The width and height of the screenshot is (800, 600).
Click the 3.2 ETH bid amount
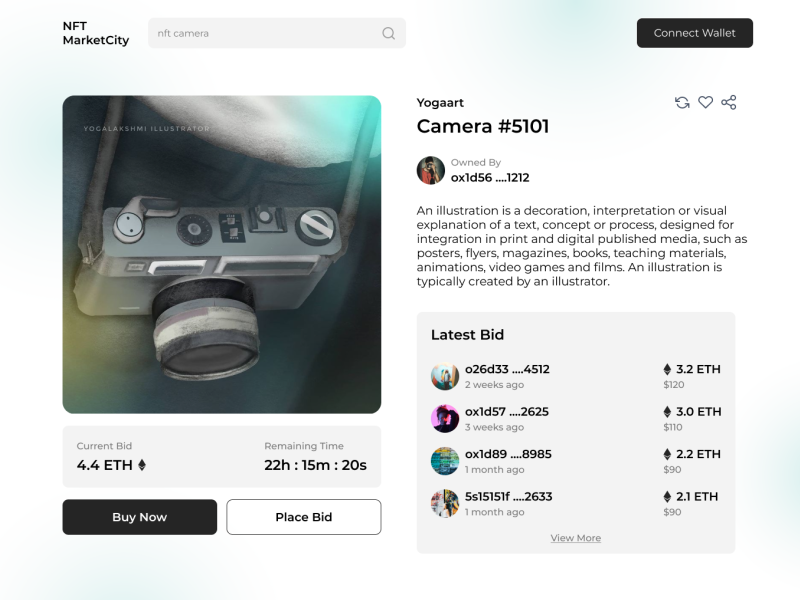click(x=697, y=369)
